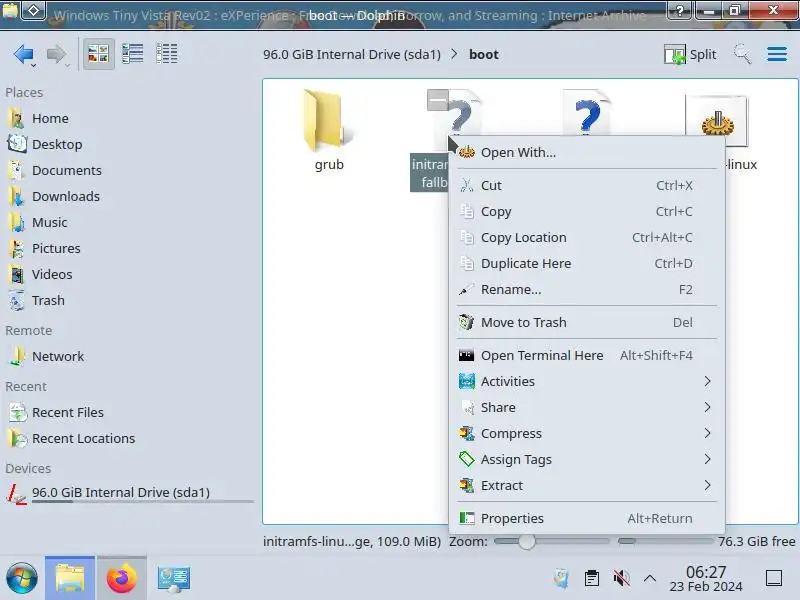Open Pictures in Places

[x=56, y=248]
